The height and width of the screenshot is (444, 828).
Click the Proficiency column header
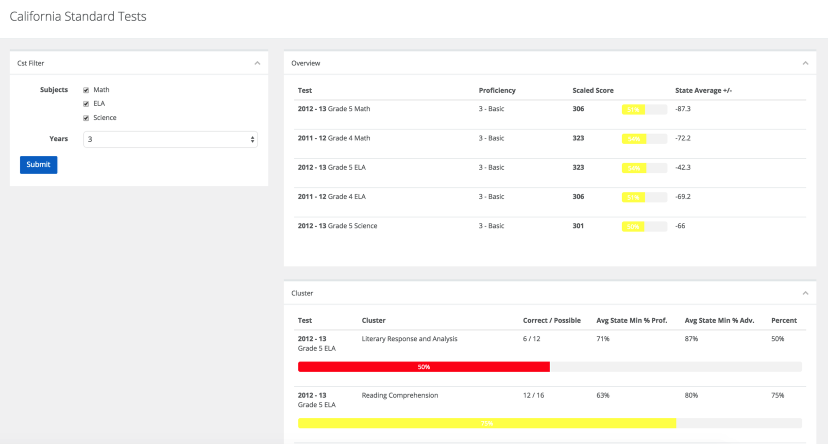[497, 91]
